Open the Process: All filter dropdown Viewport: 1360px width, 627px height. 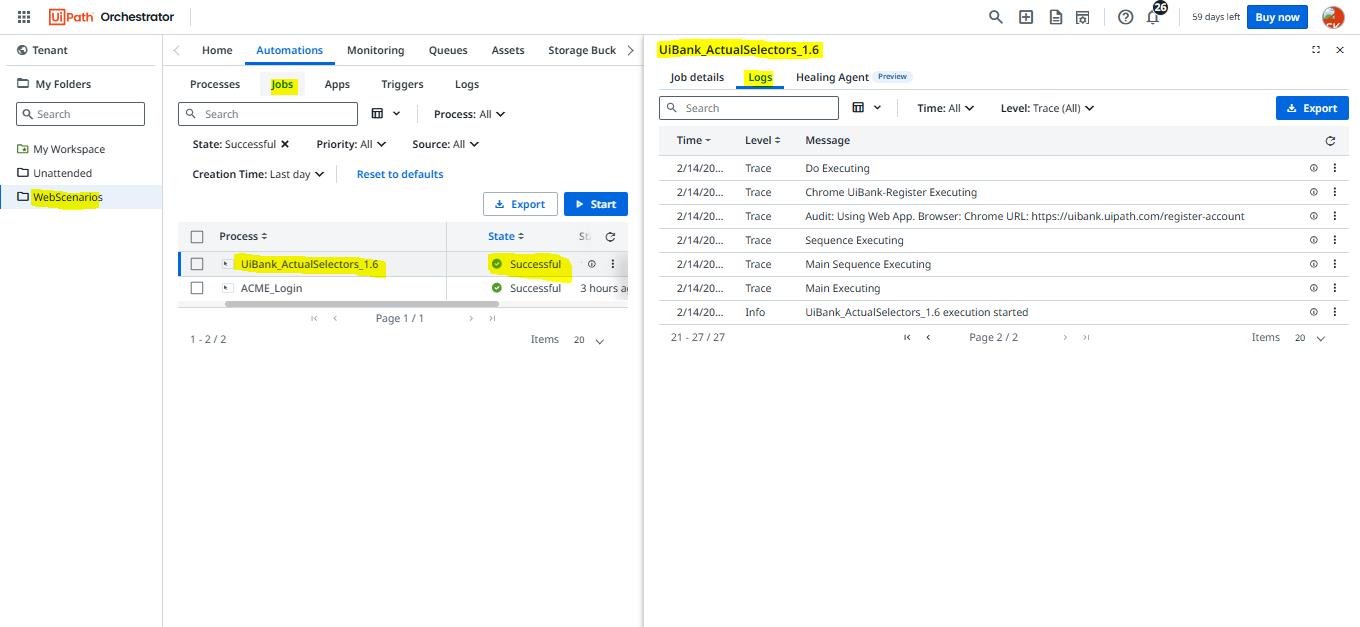click(x=468, y=113)
